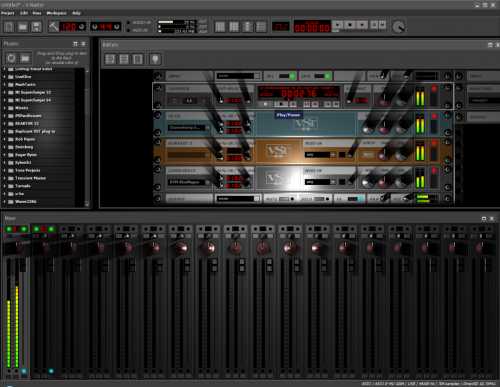The image size is (500, 387).
Task: Toggle the second green button on mixer channel one
Action: tap(24, 229)
